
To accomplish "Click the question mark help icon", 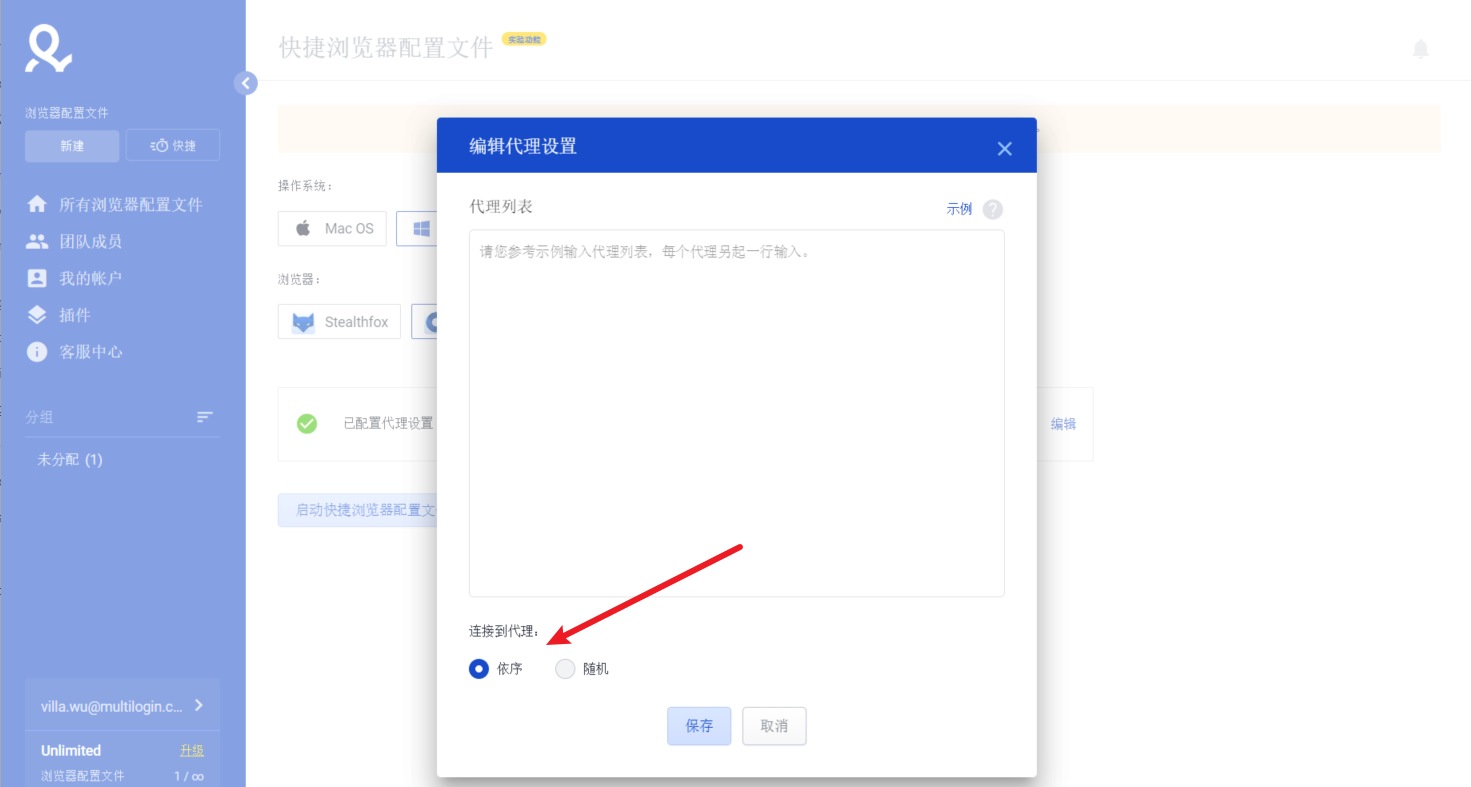I will click(x=992, y=209).
